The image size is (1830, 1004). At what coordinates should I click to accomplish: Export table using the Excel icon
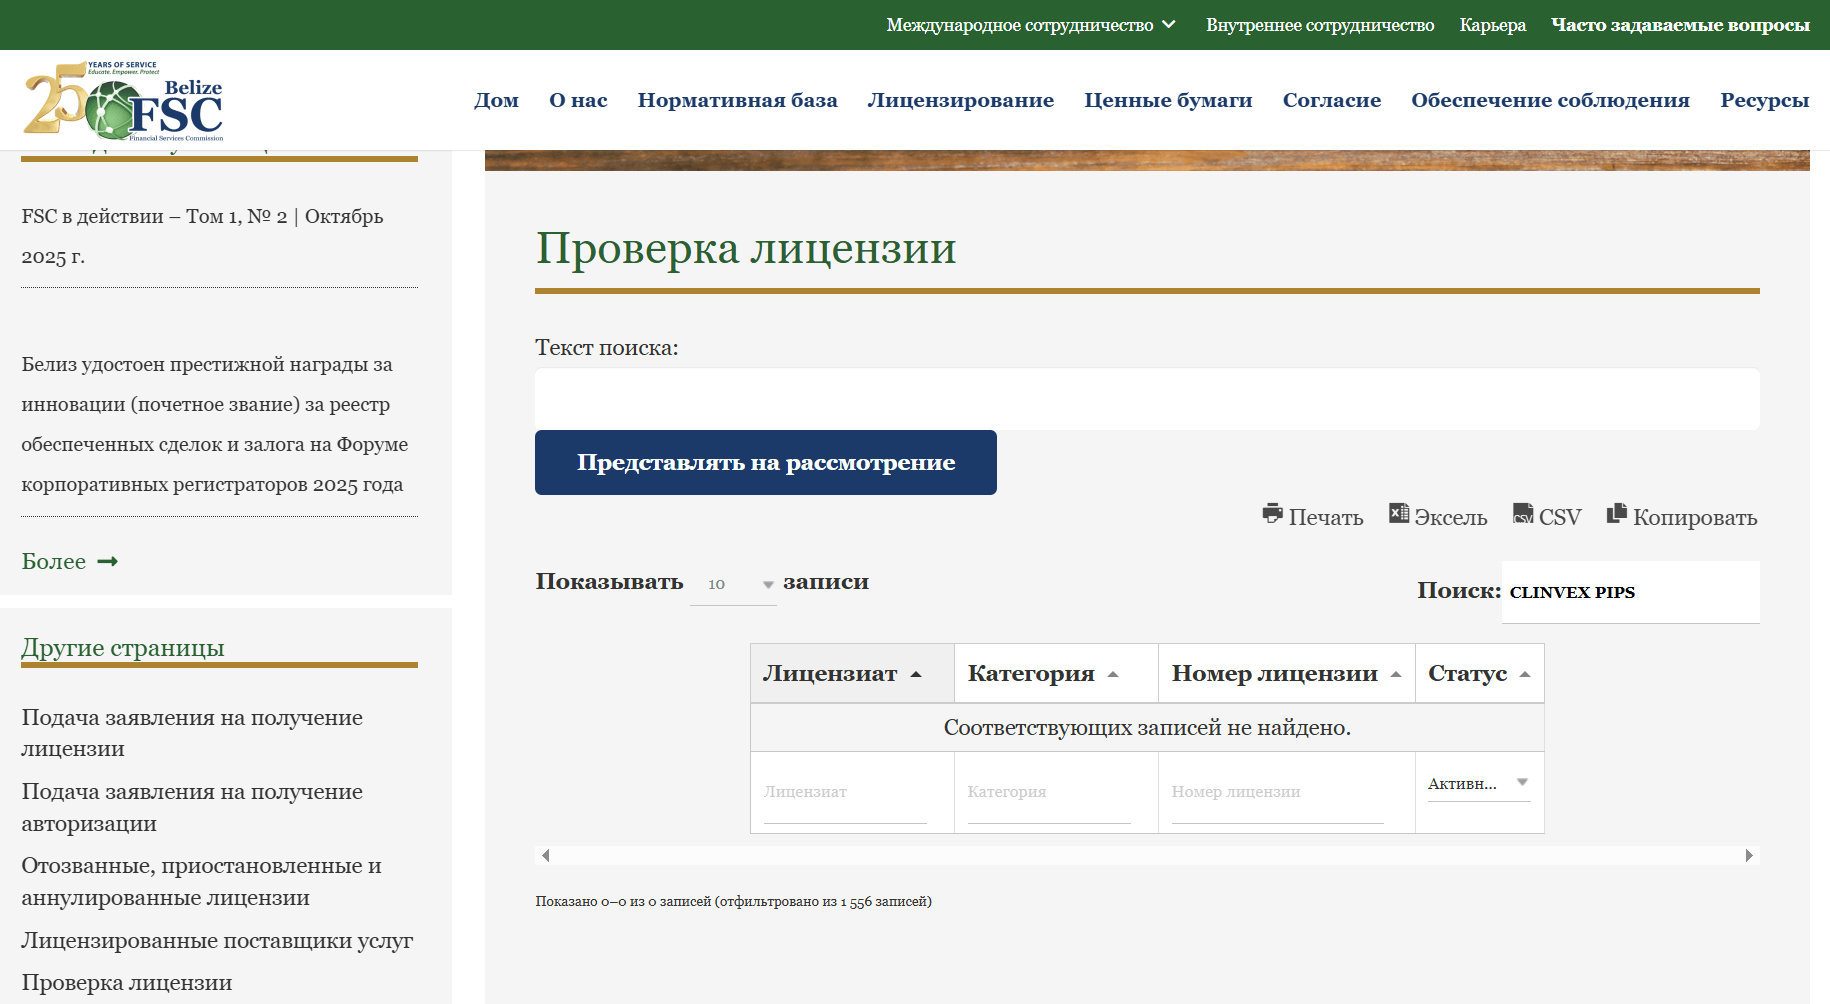point(1398,514)
